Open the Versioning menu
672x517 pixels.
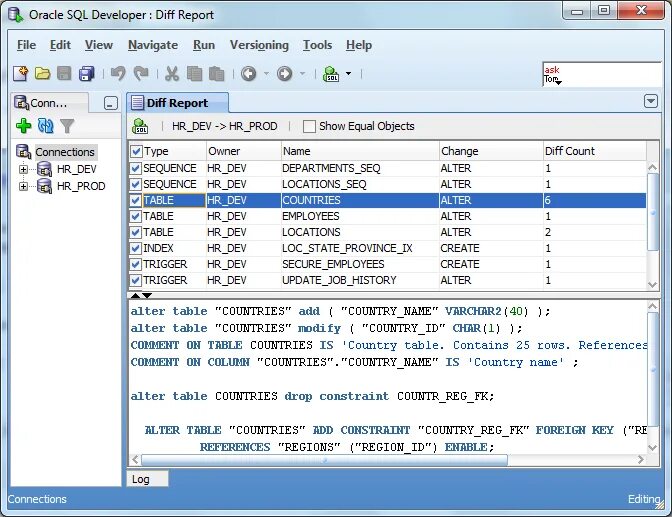[x=259, y=45]
